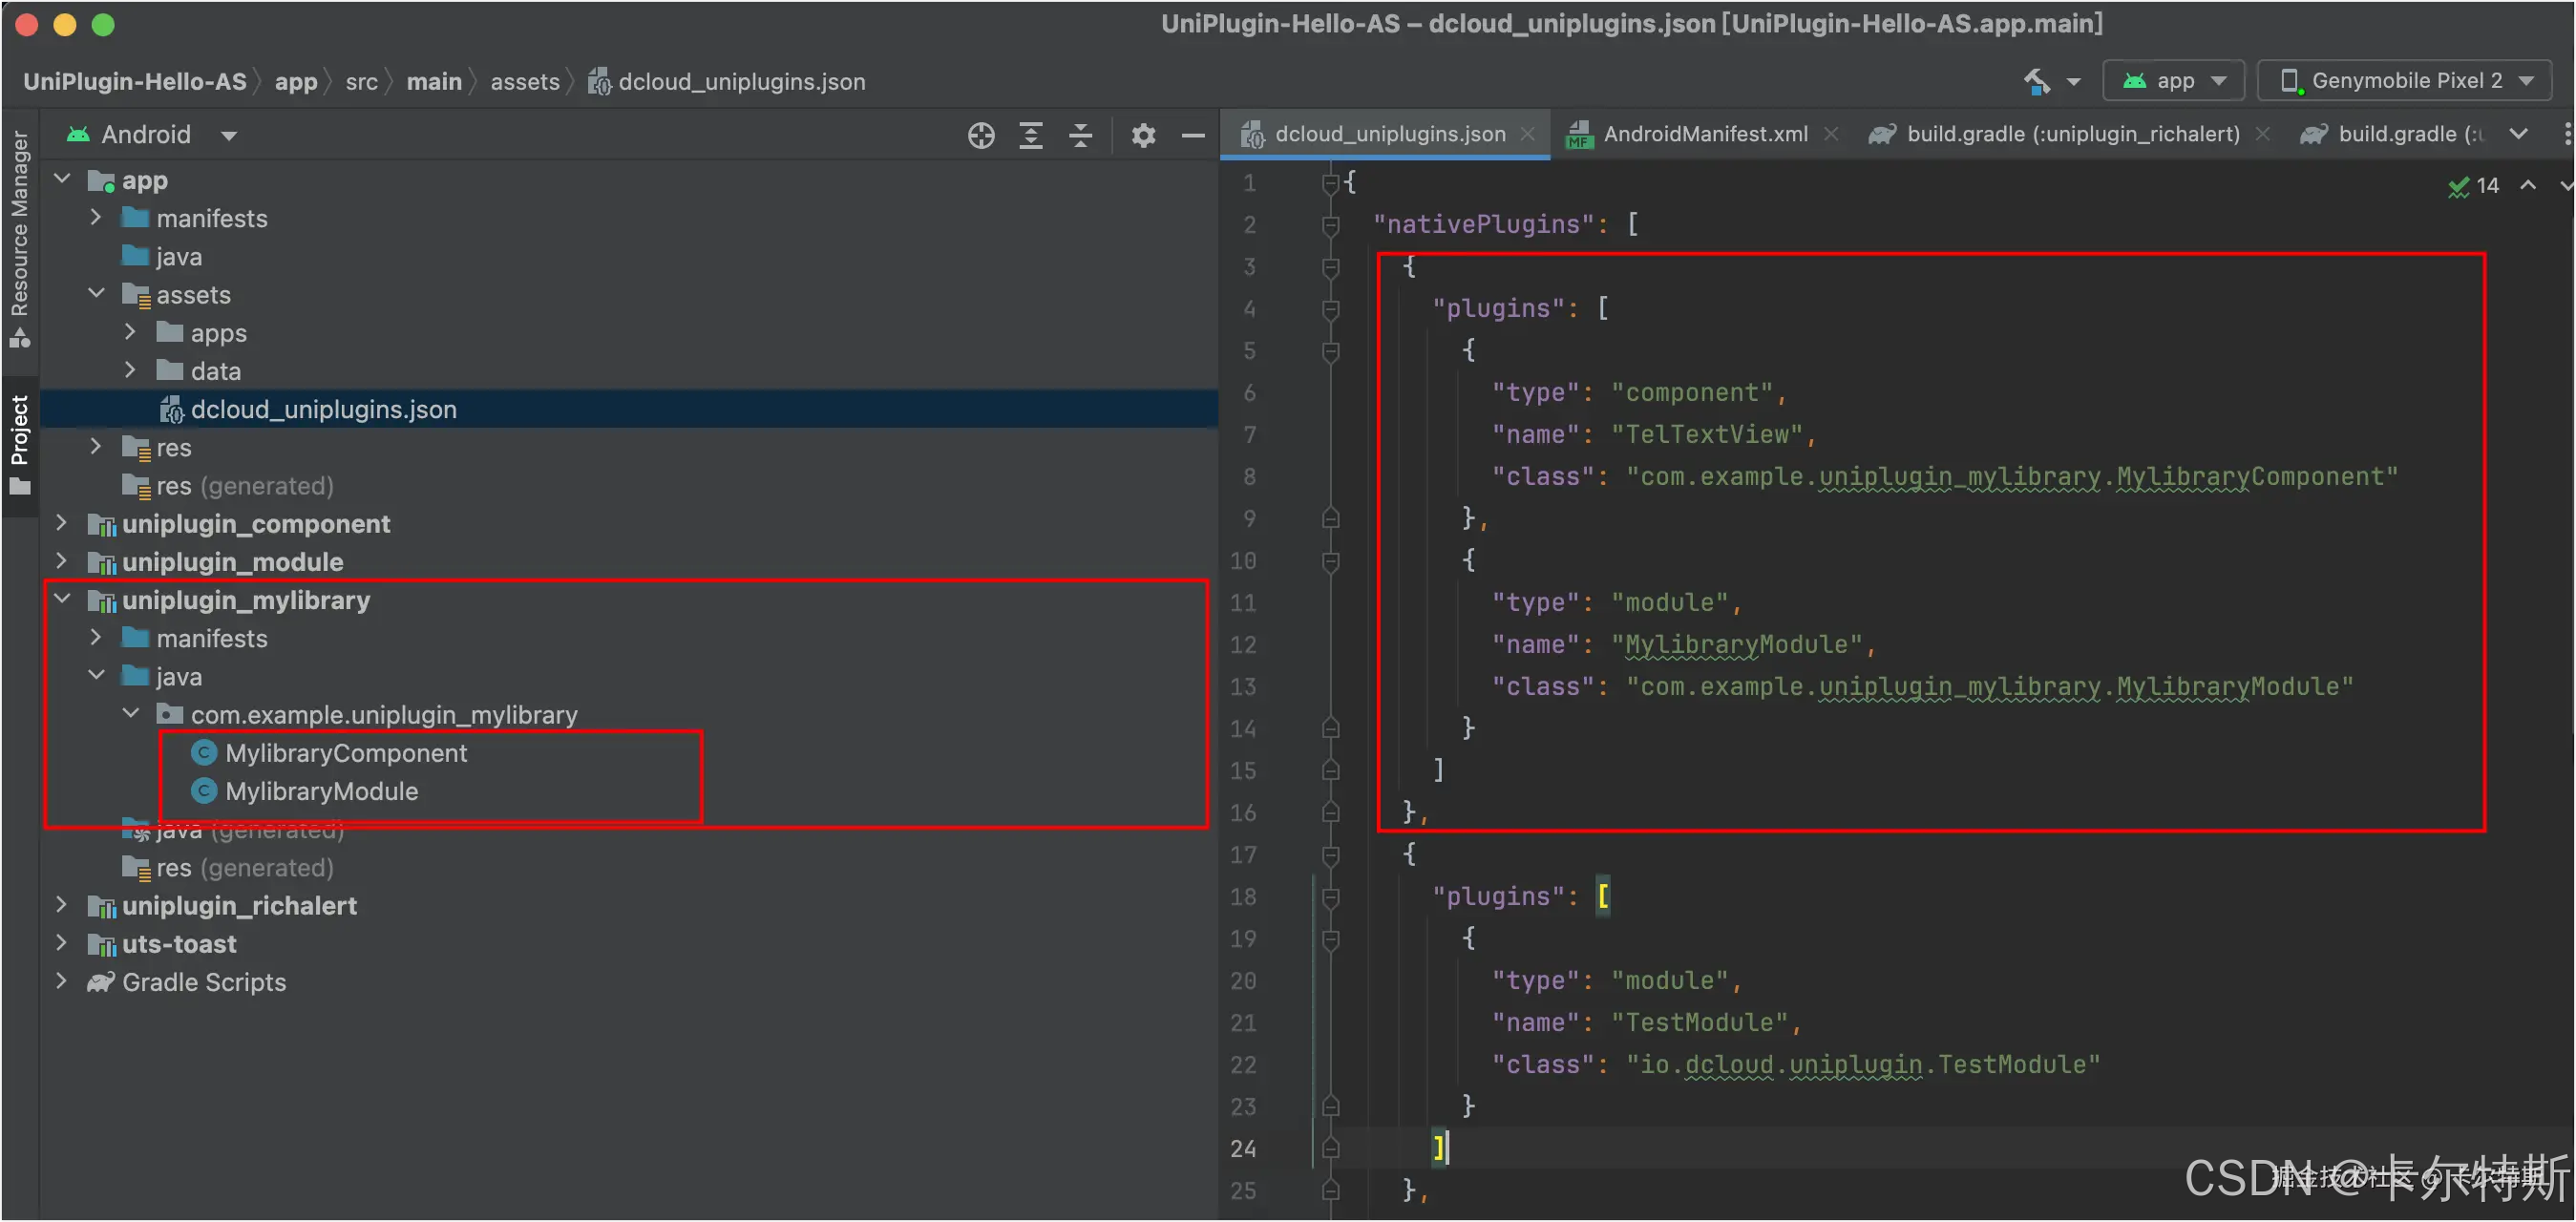Open Project panel settings gear
The width and height of the screenshot is (2576, 1222).
1143,135
